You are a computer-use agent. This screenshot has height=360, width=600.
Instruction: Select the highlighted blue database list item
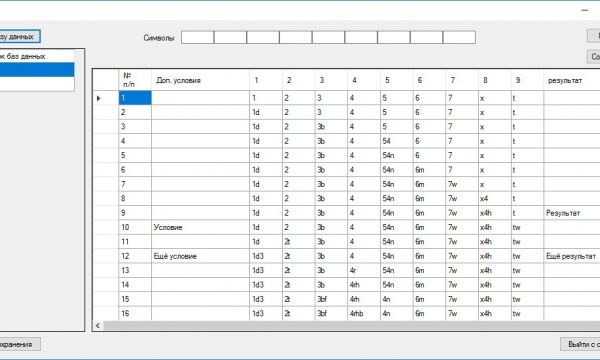37,70
